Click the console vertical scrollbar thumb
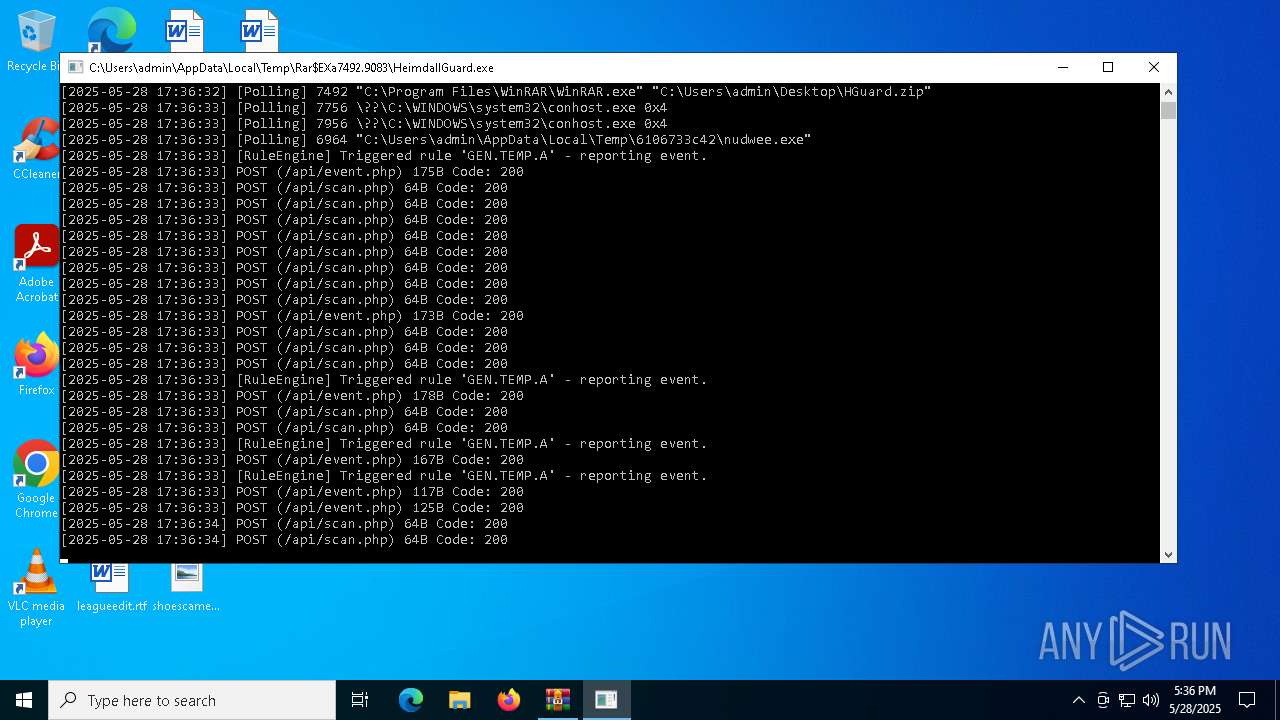This screenshot has width=1280, height=720. (1168, 110)
